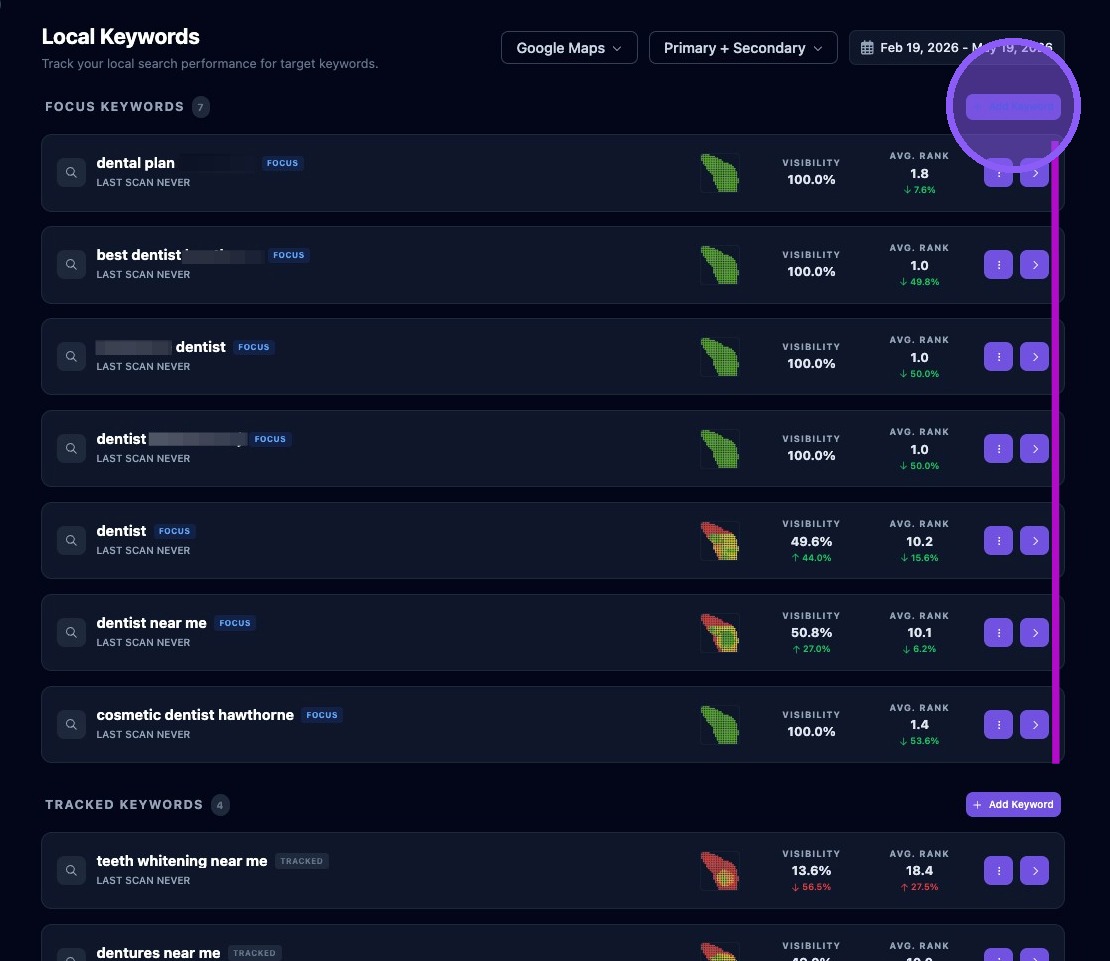Screen dimensions: 1110x961
Task: Click the 18.4 average rank value
Action: 919,870
